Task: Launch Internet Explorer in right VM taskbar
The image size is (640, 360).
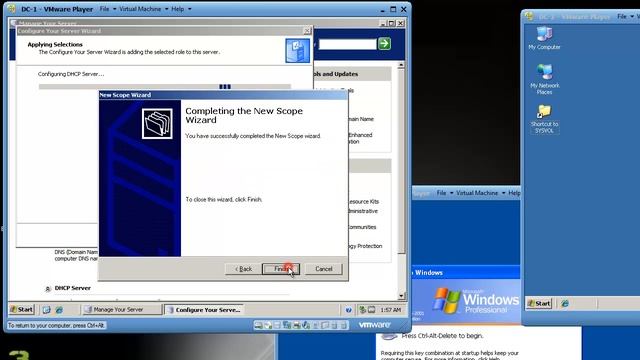Action: pyautogui.click(x=565, y=303)
